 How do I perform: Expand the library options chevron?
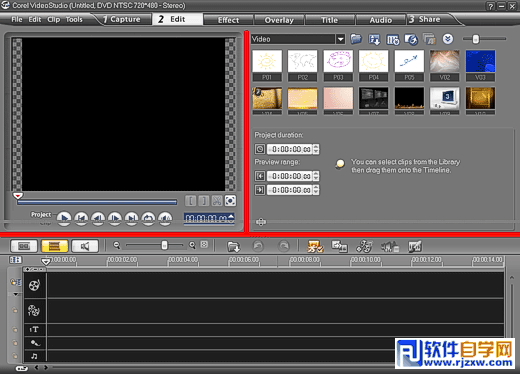coord(448,39)
